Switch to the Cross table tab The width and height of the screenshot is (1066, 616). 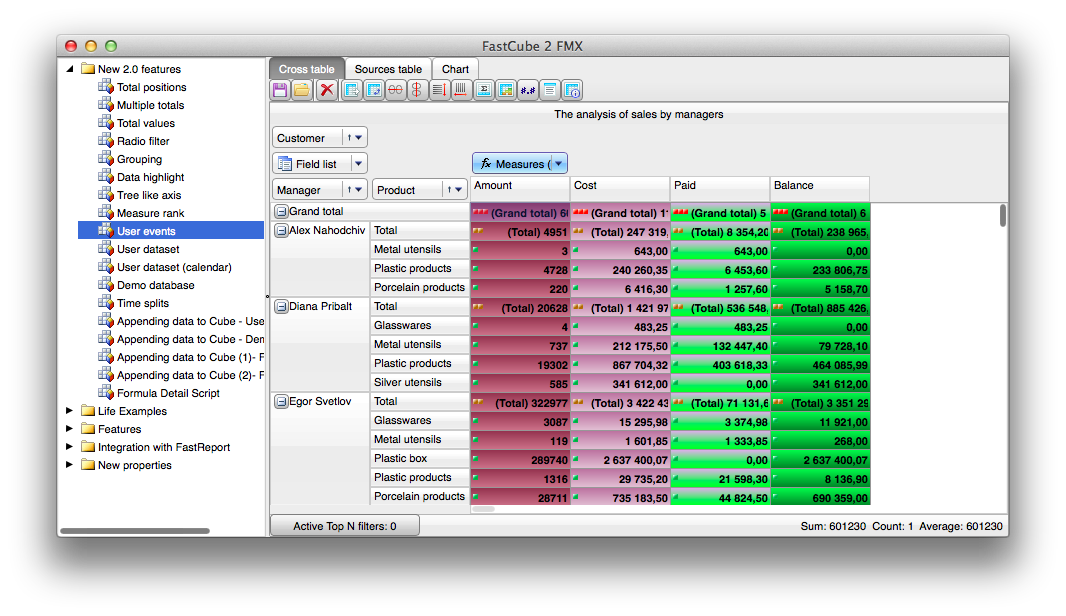(x=307, y=69)
